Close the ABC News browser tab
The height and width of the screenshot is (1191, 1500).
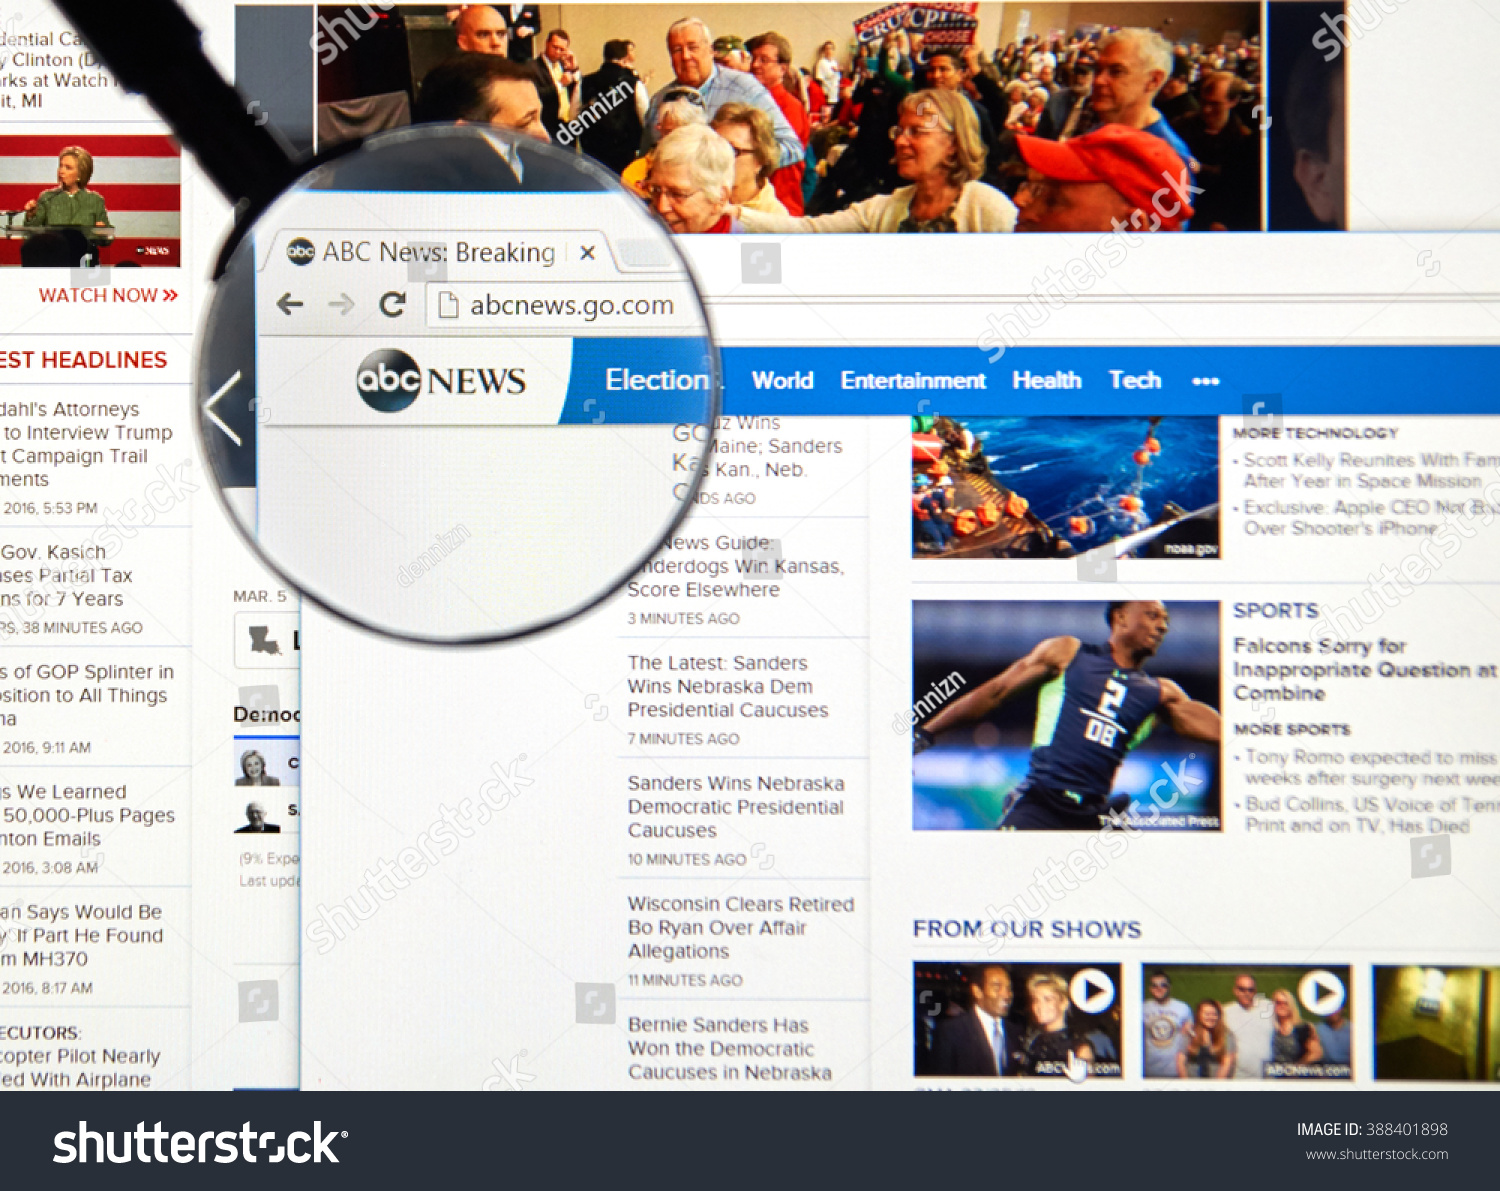(x=588, y=253)
